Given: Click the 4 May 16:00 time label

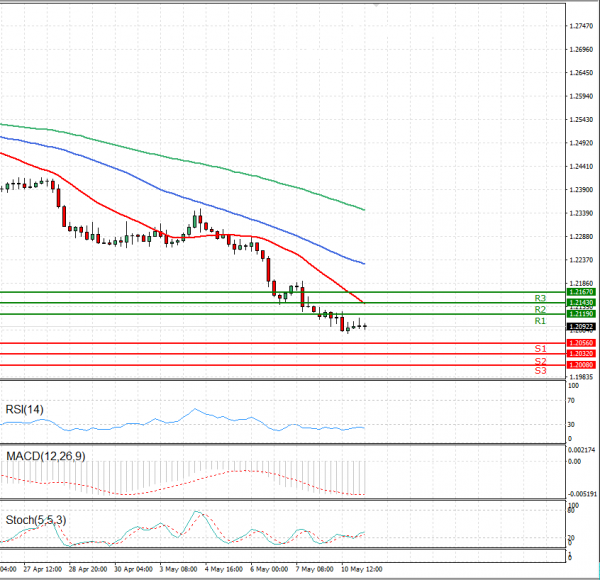Looking at the screenshot, I should 223,569.
